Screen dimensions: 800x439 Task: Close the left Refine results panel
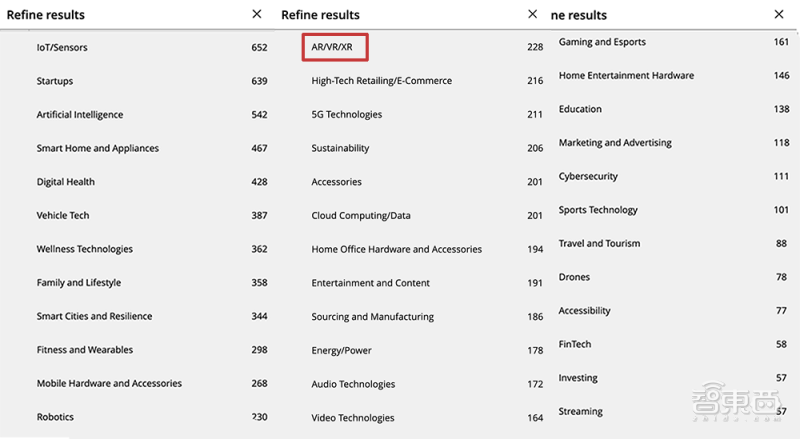[x=257, y=14]
